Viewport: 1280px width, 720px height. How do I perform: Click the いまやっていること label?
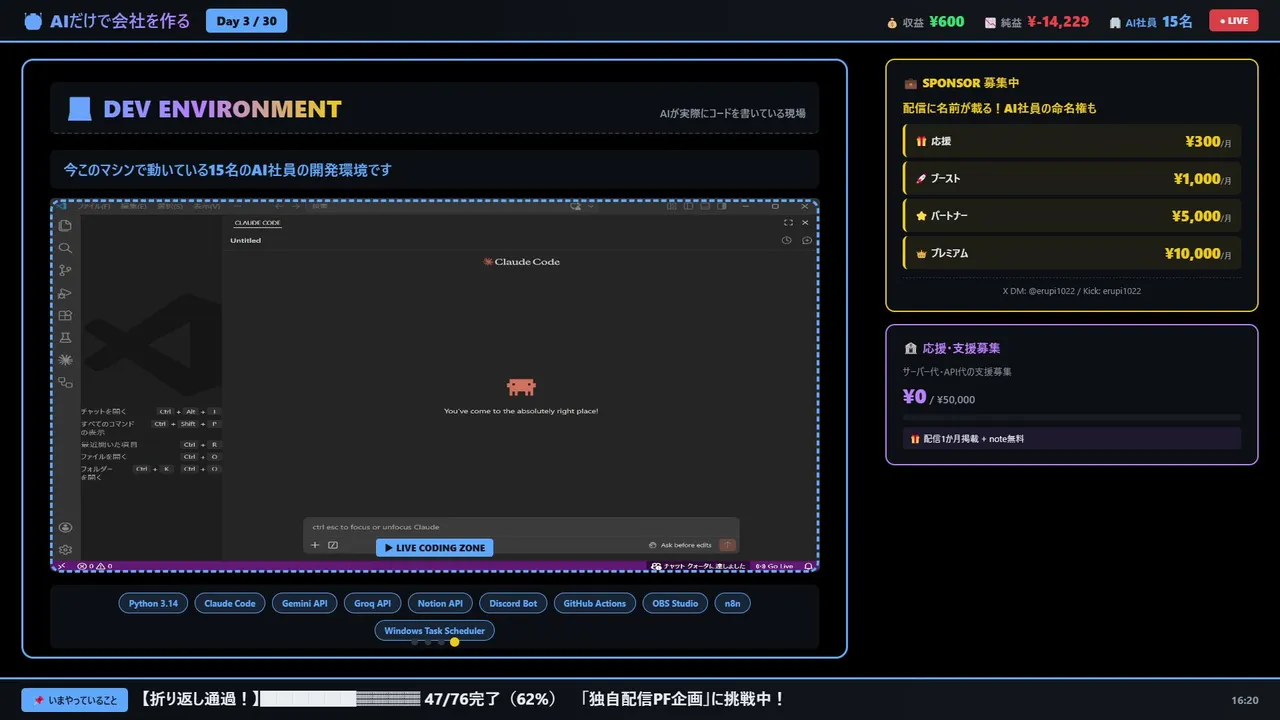(76, 700)
